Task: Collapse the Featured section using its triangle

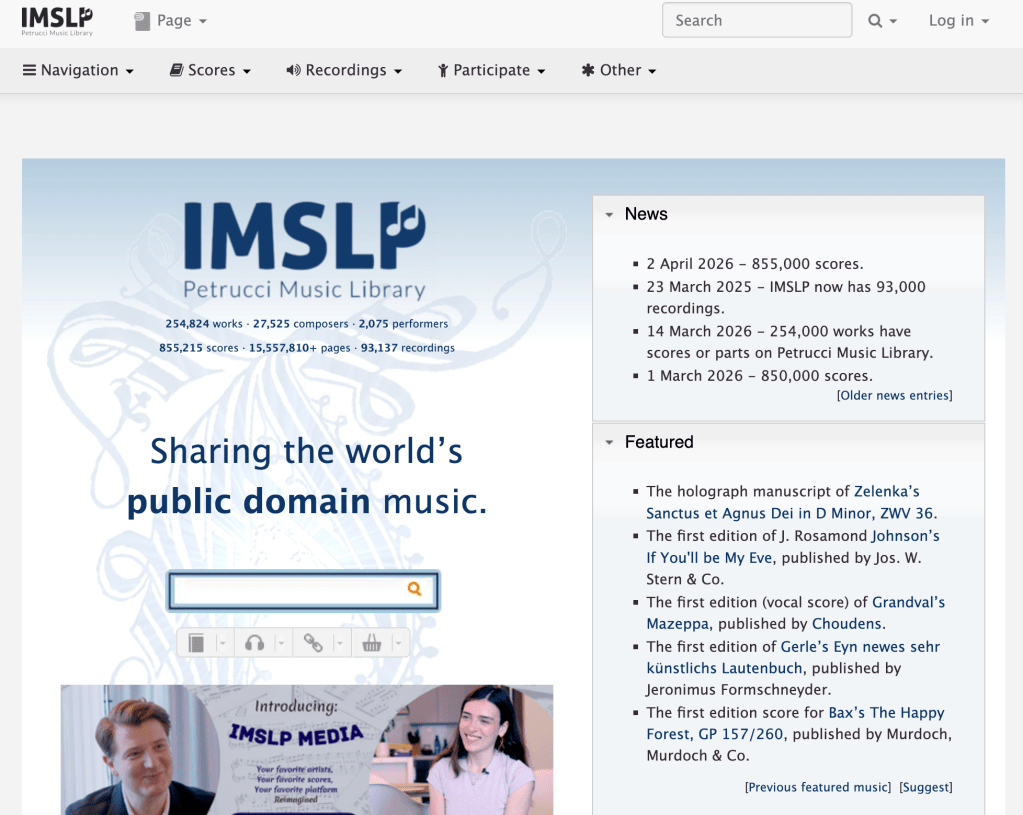Action: coord(609,442)
